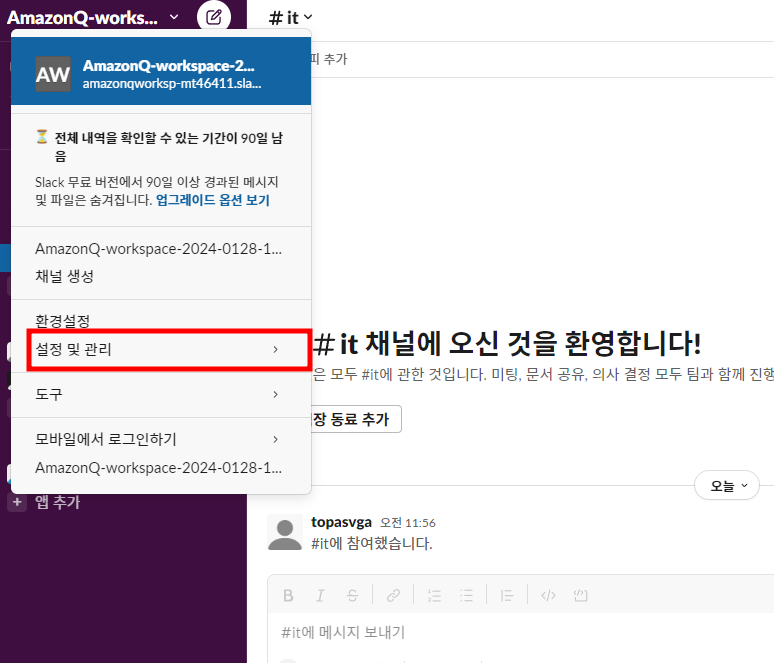The width and height of the screenshot is (774, 663).
Task: Expand the 도구 chevron arrow
Action: click(x=275, y=394)
